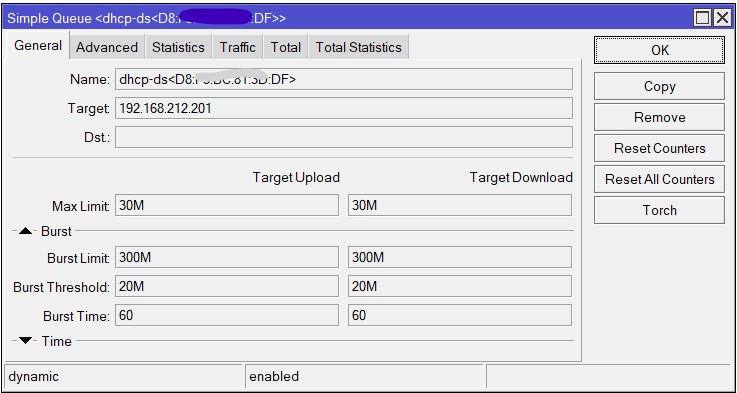Switch to Total Statistics tab
Viewport: 737px width, 393px height.
pyautogui.click(x=358, y=47)
